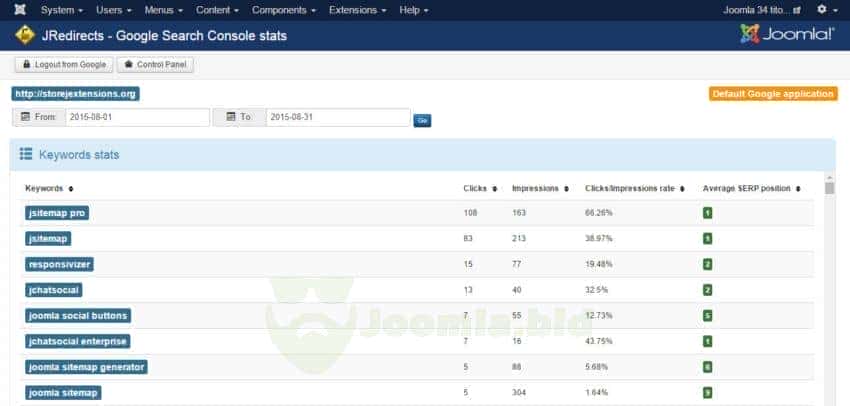The image size is (850, 406).
Task: Select the joomla sitemap keyword tag
Action: [x=63, y=392]
